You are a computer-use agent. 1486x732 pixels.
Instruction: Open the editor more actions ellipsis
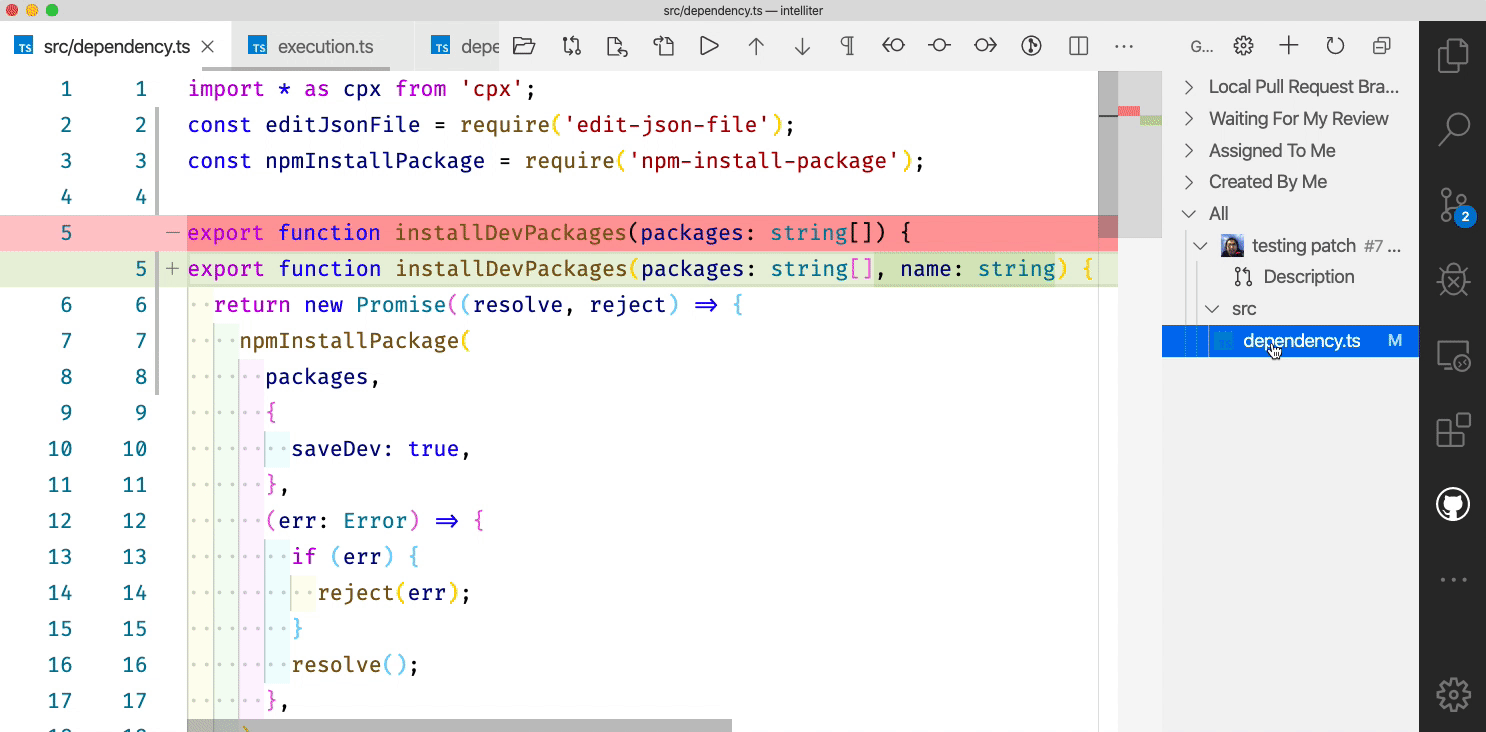tap(1124, 46)
